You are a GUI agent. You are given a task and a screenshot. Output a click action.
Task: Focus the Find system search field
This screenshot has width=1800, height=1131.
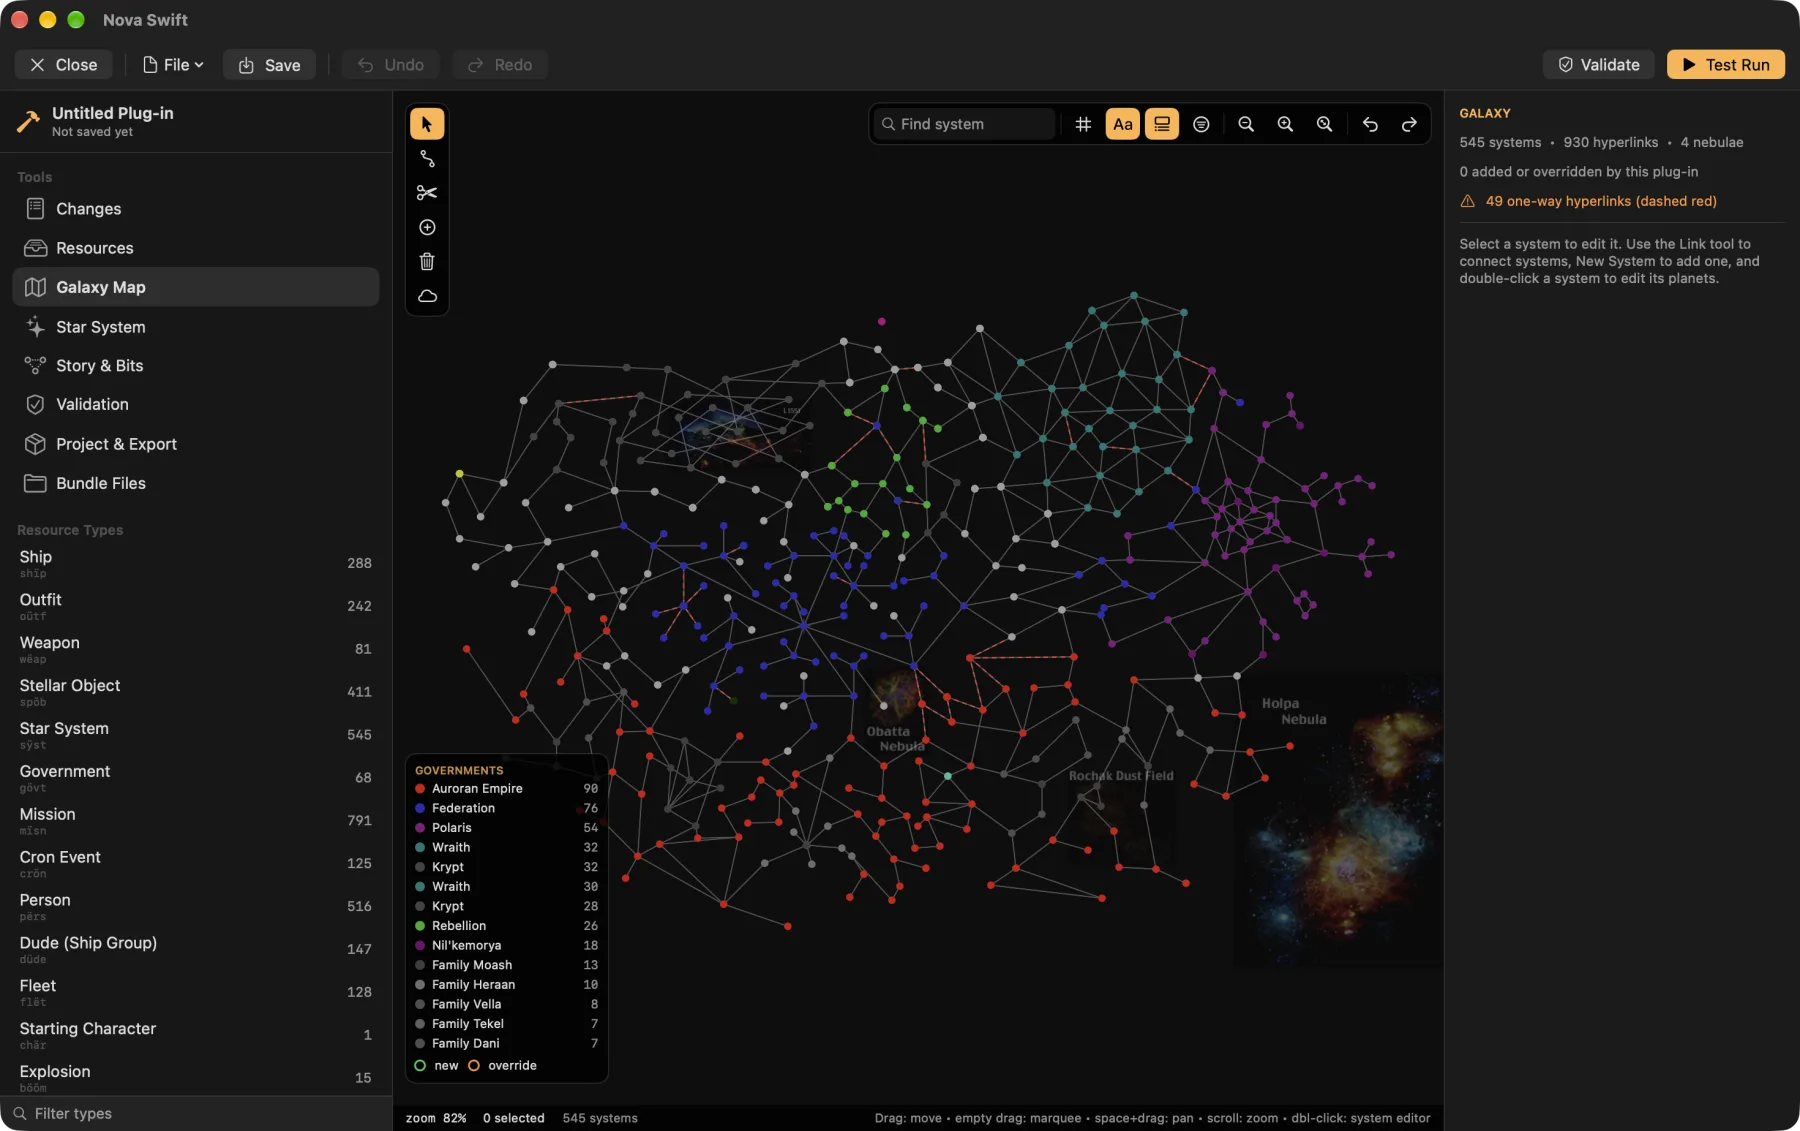coord(965,124)
